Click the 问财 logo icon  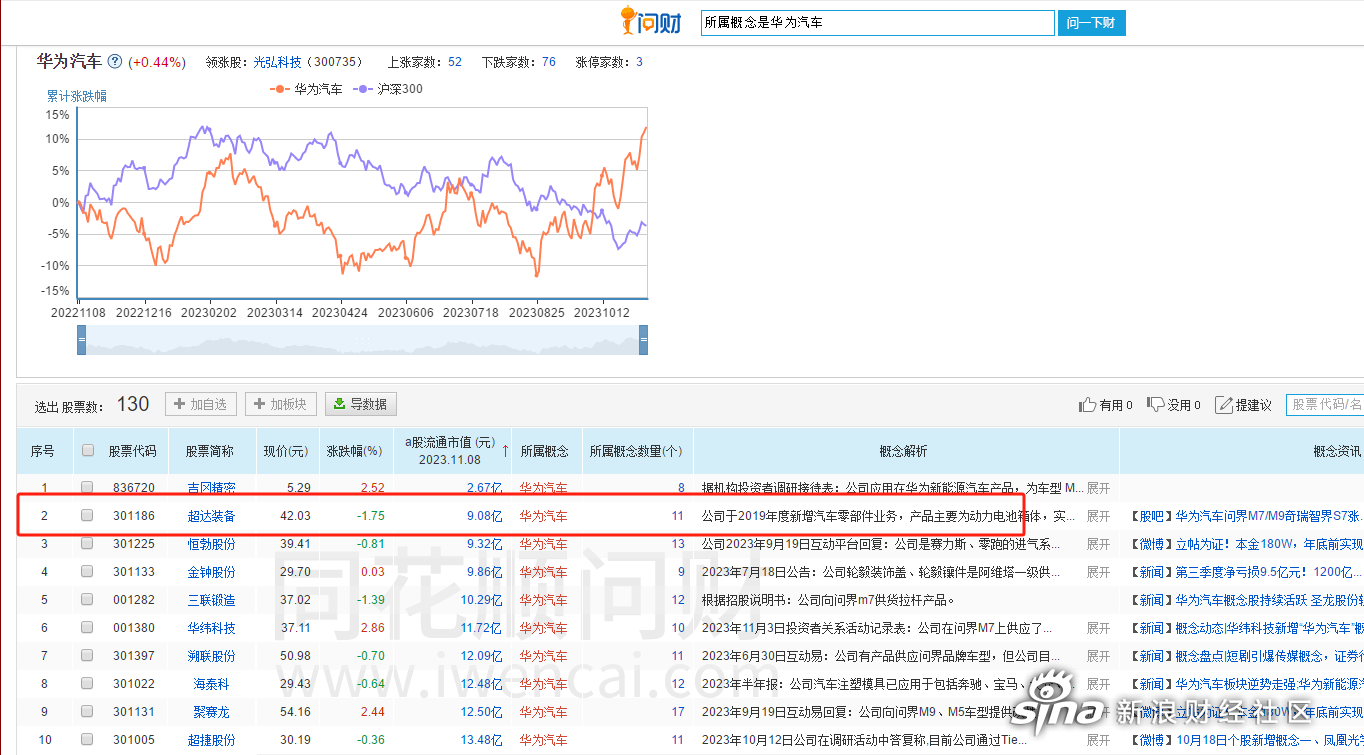point(650,20)
